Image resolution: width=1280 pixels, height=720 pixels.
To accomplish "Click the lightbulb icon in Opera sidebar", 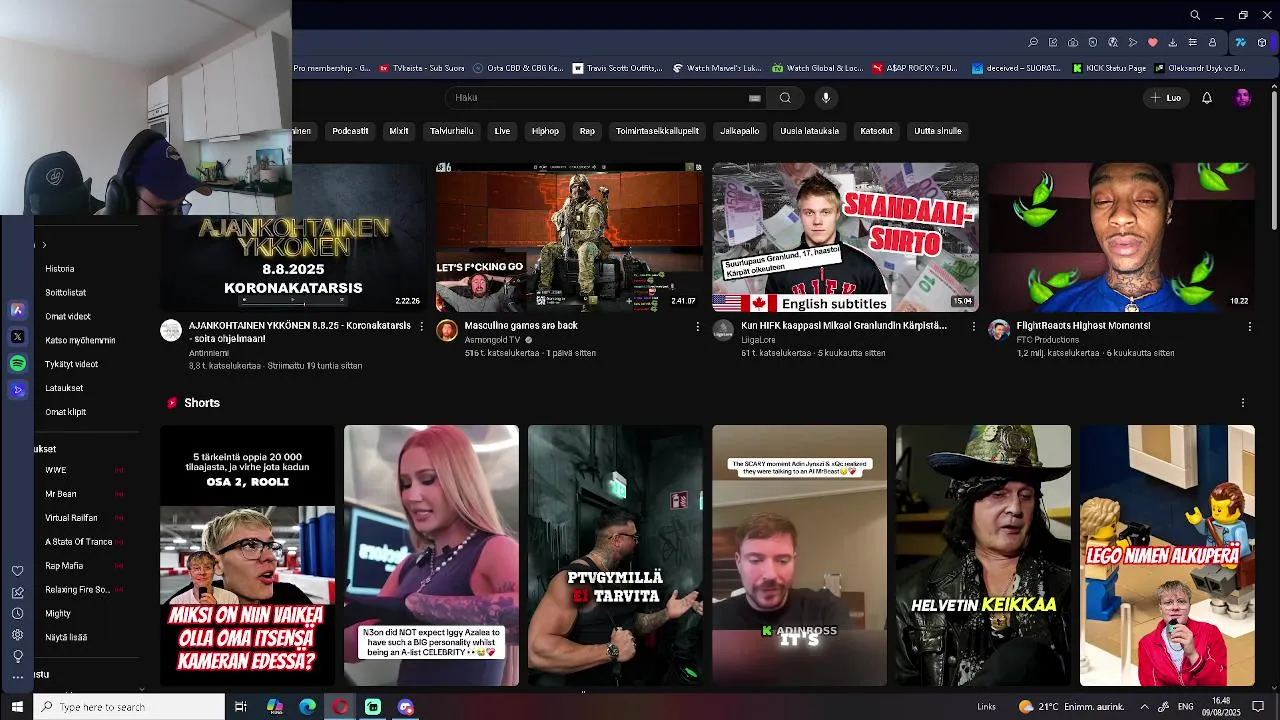I will [17, 656].
